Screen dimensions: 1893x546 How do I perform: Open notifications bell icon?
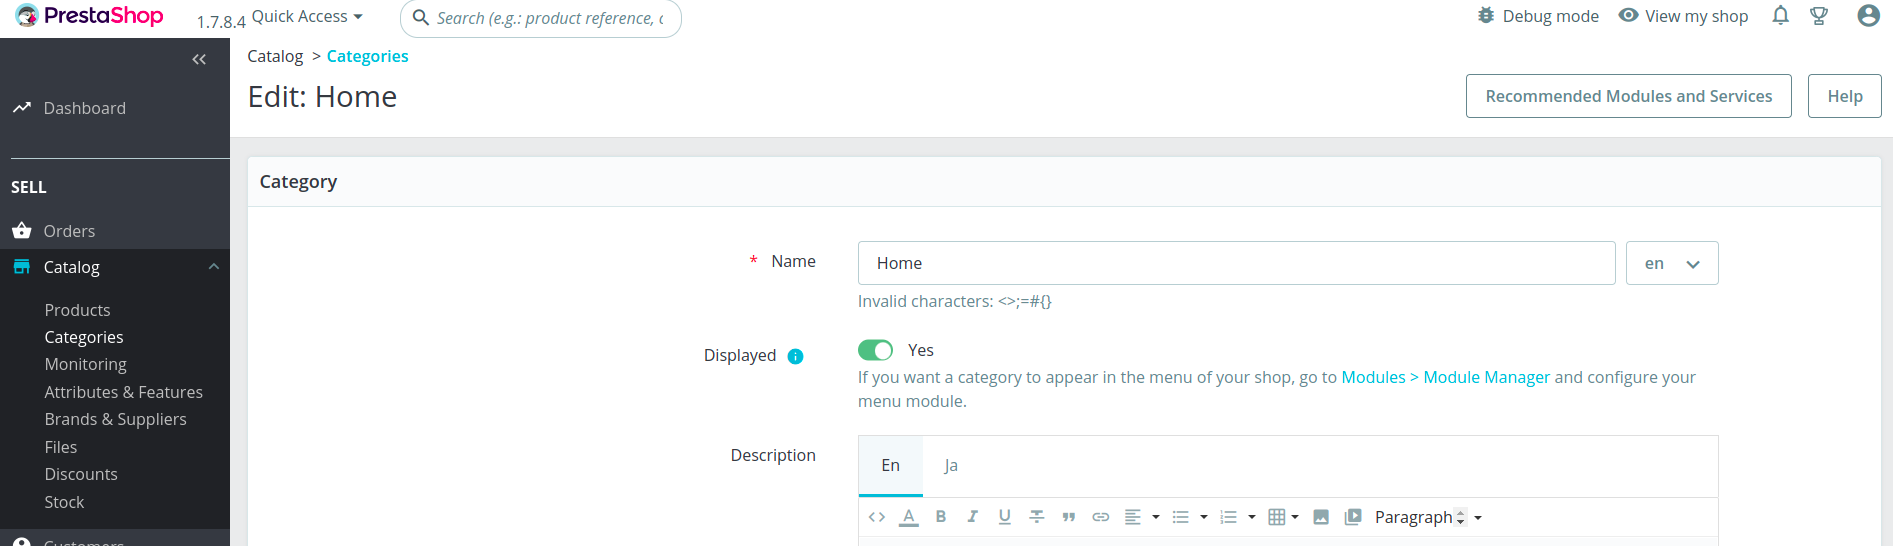click(x=1780, y=16)
